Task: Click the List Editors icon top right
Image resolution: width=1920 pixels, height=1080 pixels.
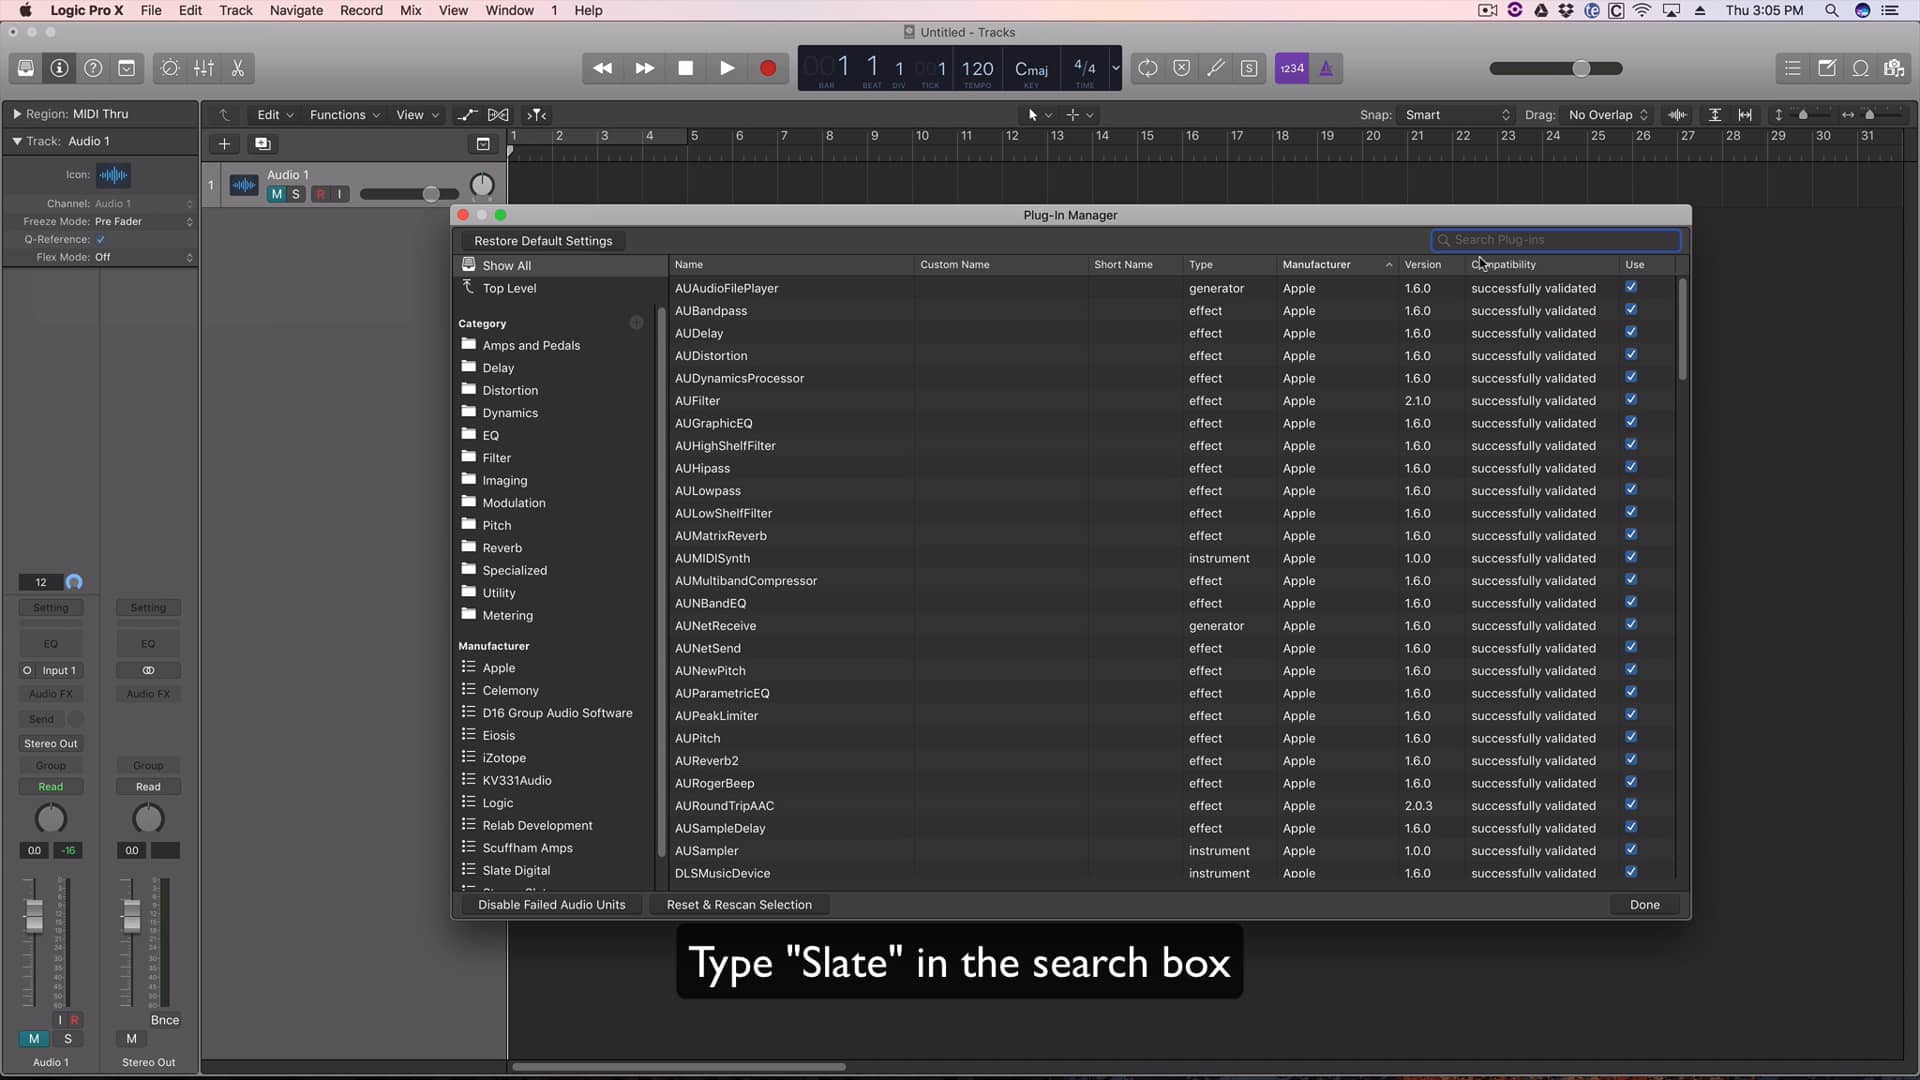Action: 1793,68
